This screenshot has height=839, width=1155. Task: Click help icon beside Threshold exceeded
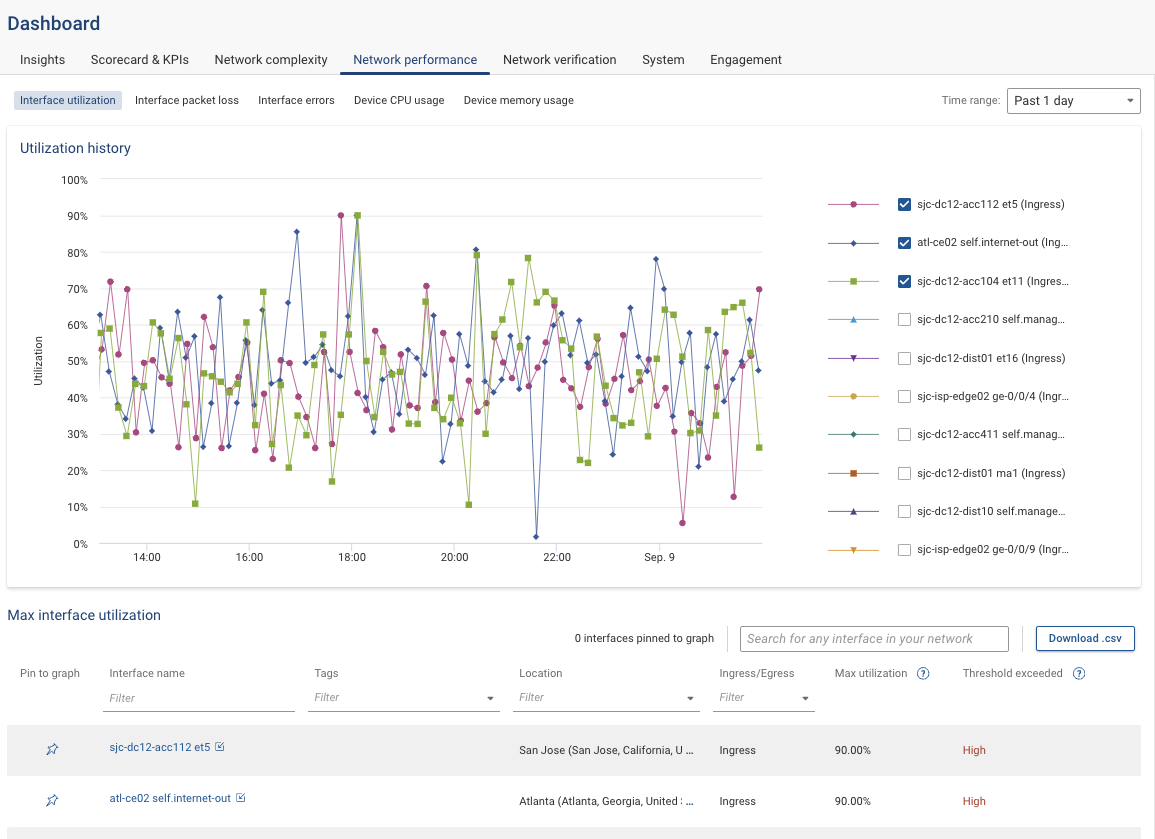(1079, 674)
